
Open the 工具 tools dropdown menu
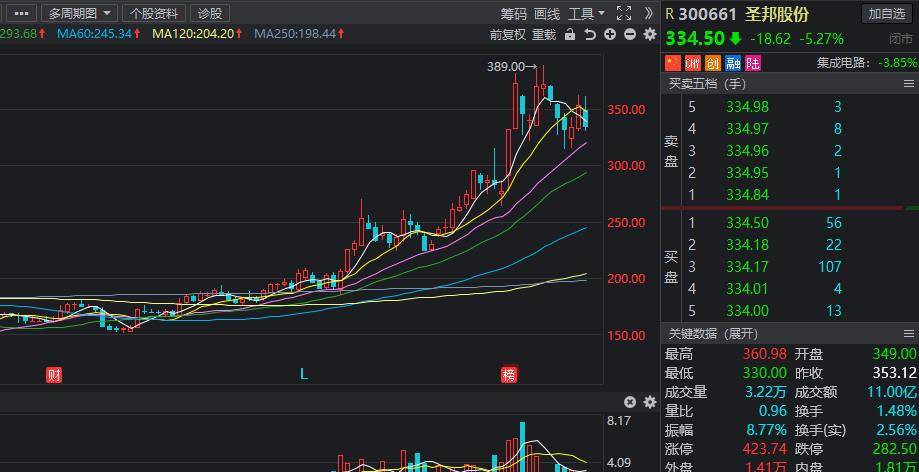click(x=586, y=13)
